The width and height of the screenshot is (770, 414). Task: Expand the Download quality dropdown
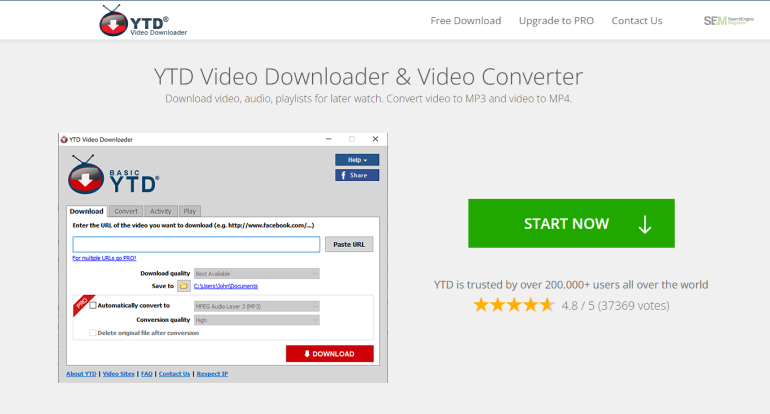pyautogui.click(x=257, y=274)
